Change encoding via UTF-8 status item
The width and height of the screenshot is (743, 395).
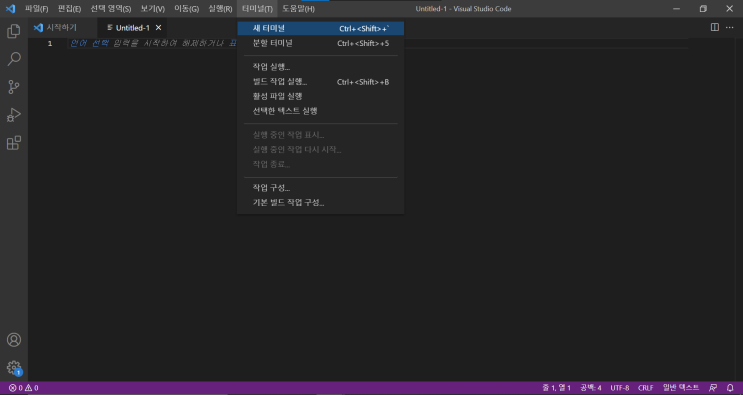pyautogui.click(x=619, y=388)
